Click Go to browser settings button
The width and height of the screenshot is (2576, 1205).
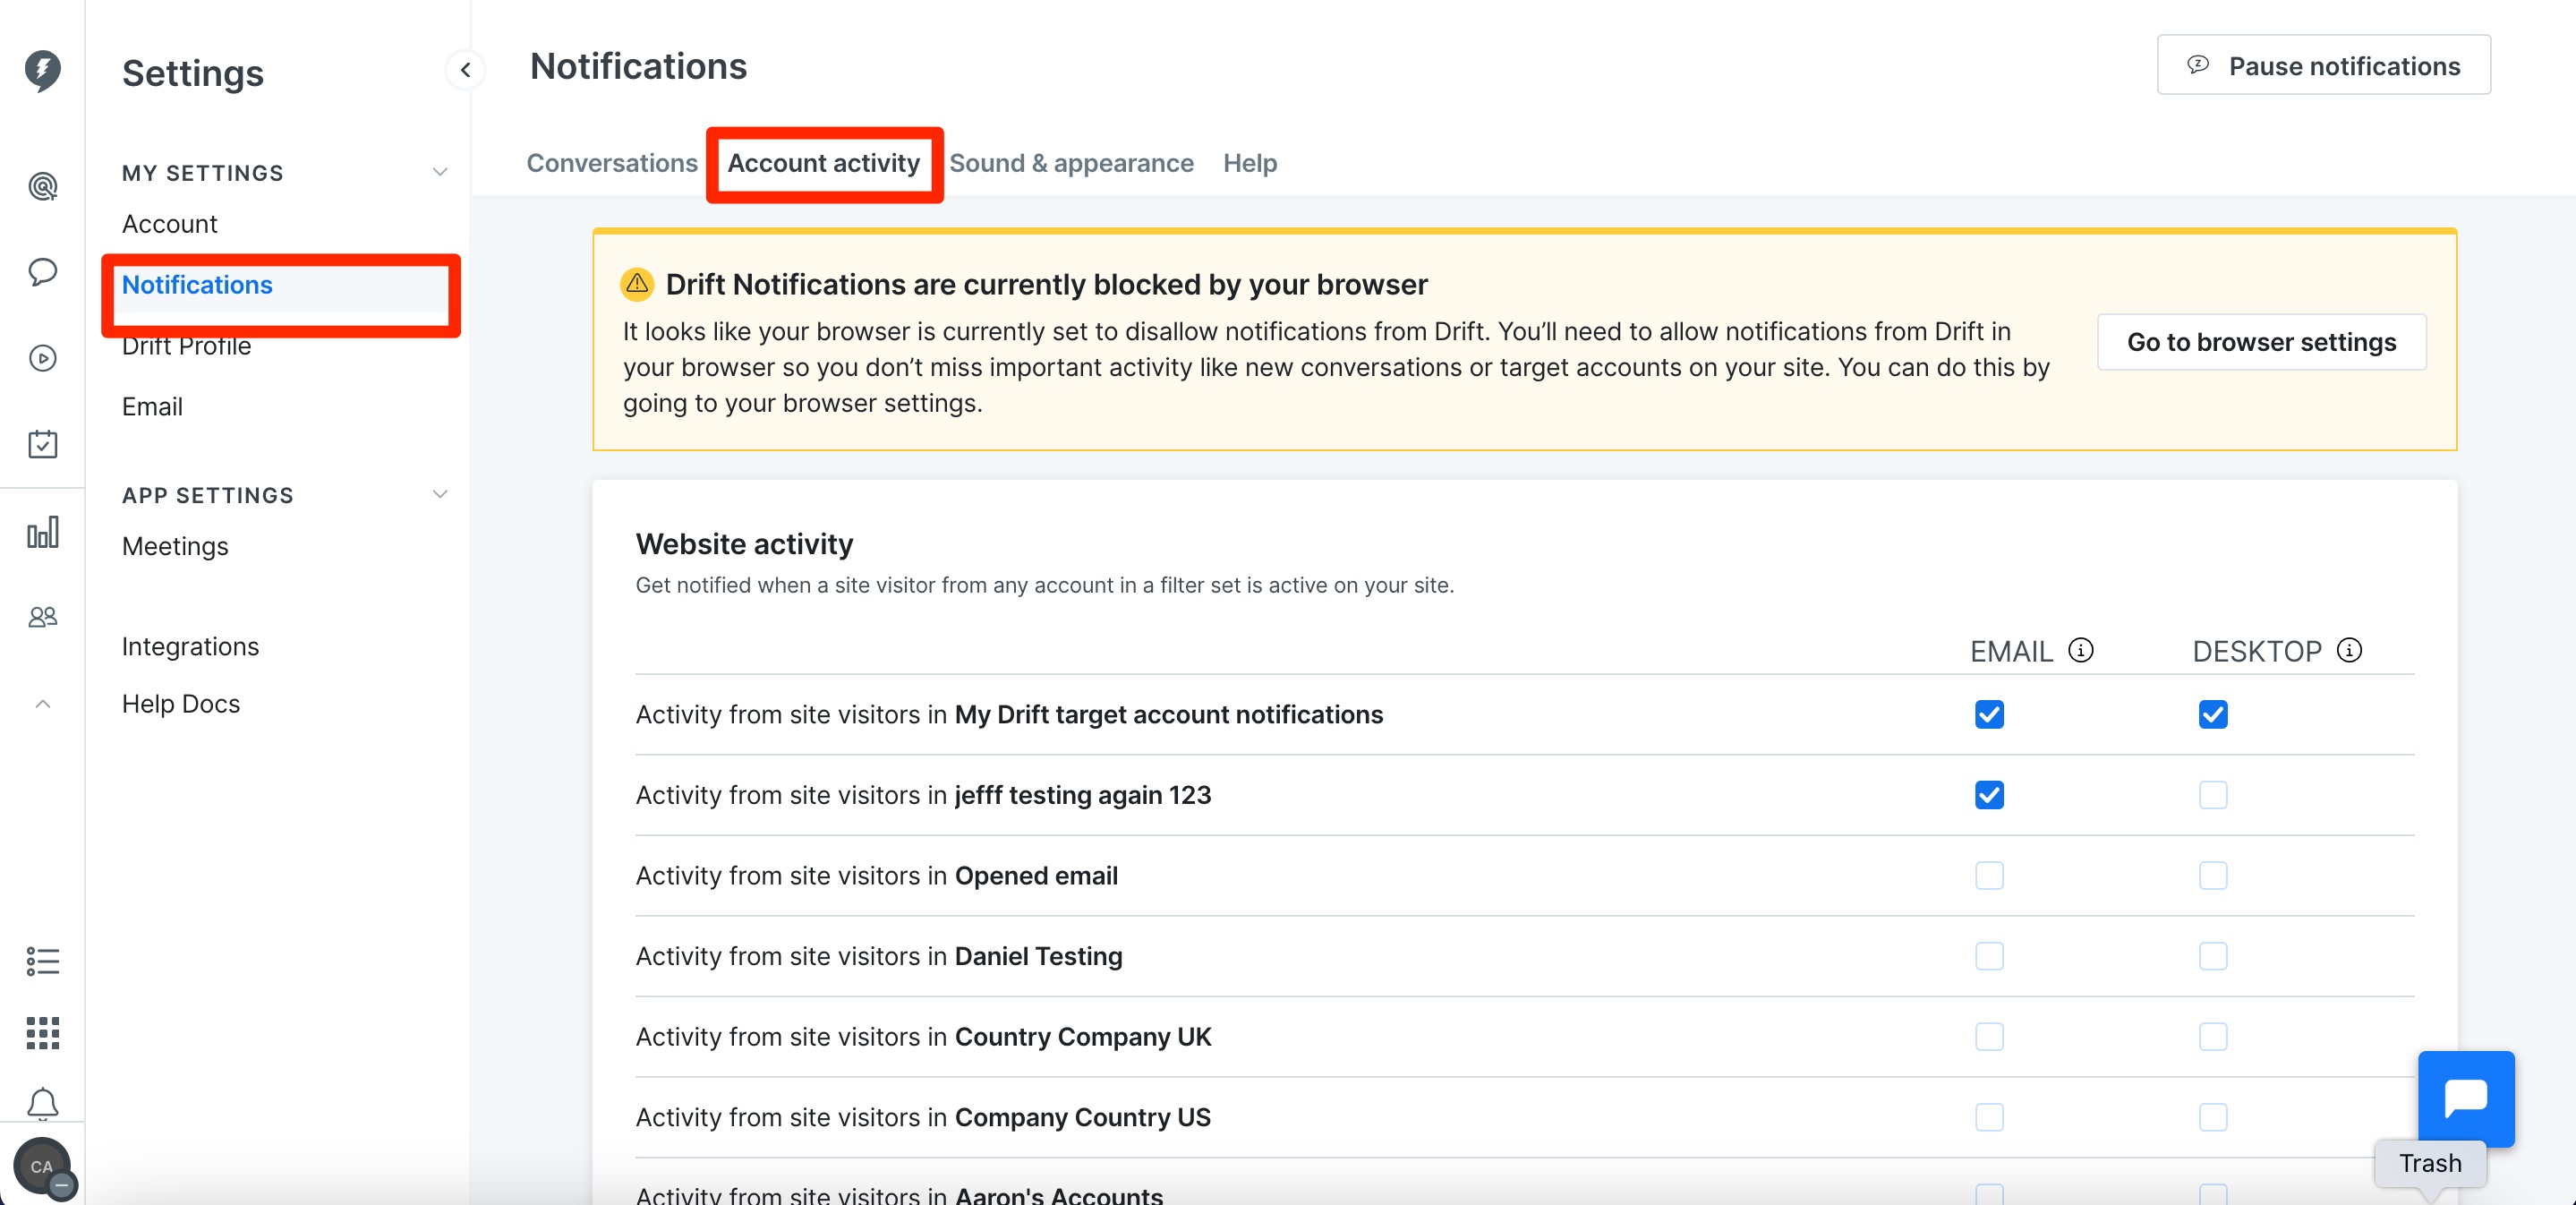click(2261, 342)
